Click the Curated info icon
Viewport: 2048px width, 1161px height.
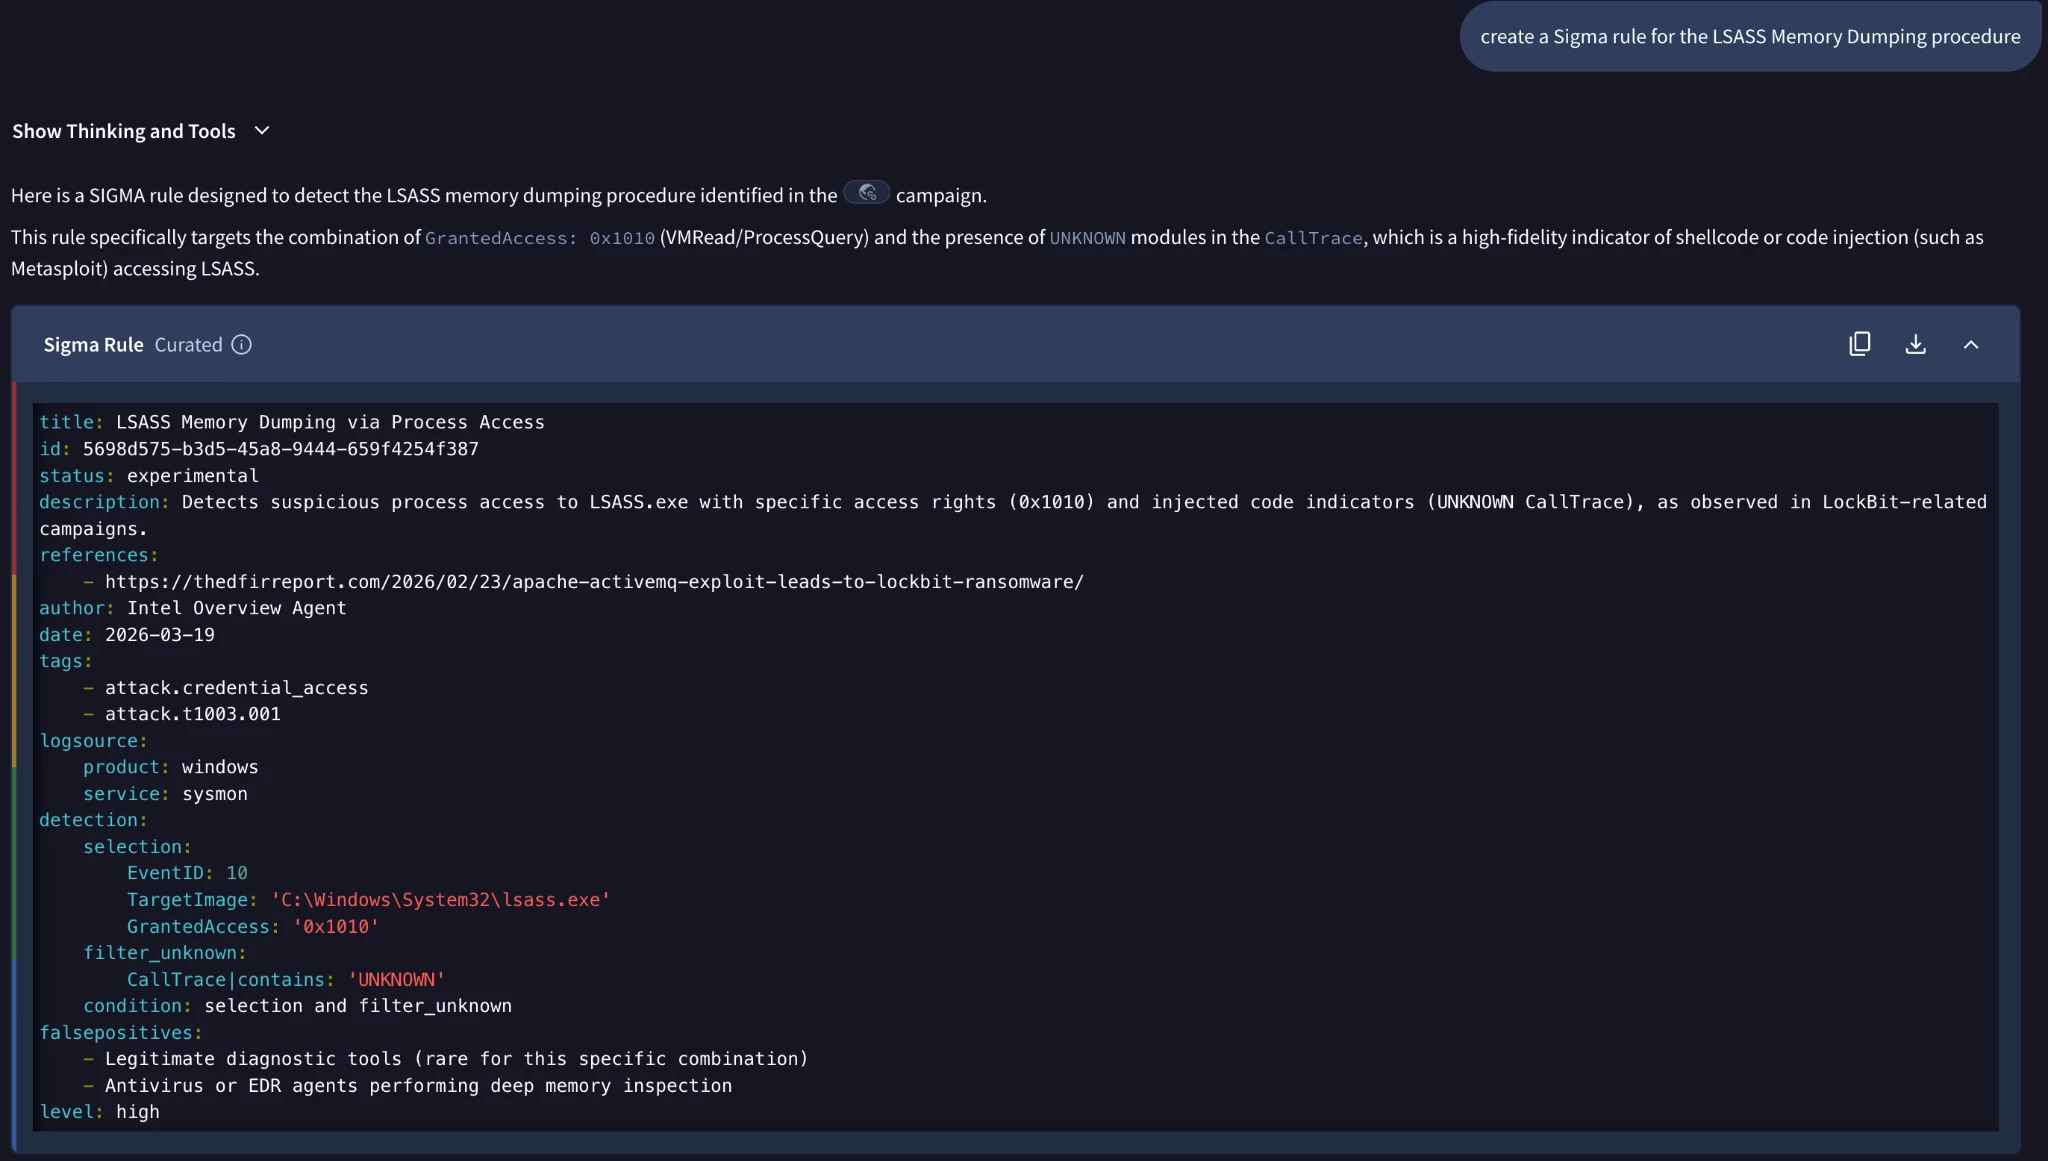(241, 345)
